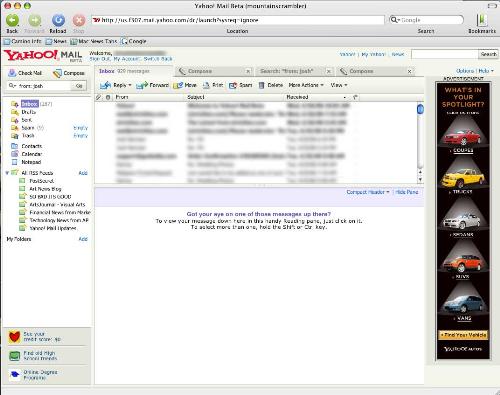The width and height of the screenshot is (500, 395).
Task: Open the Spam folder in the sidebar
Action: pos(28,128)
